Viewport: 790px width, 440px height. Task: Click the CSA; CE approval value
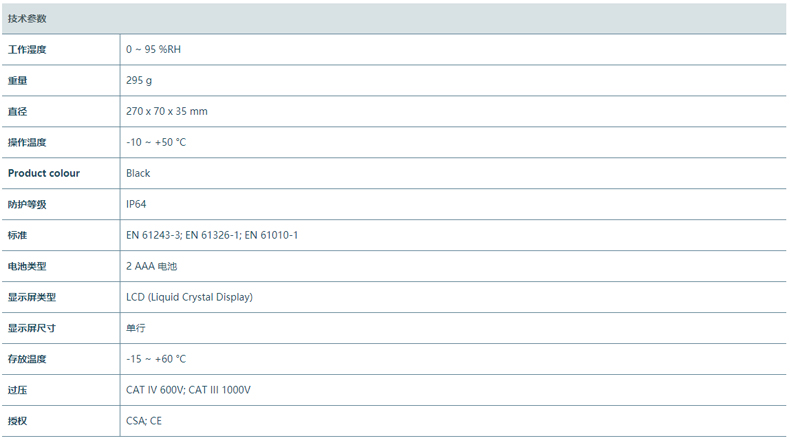click(x=146, y=421)
